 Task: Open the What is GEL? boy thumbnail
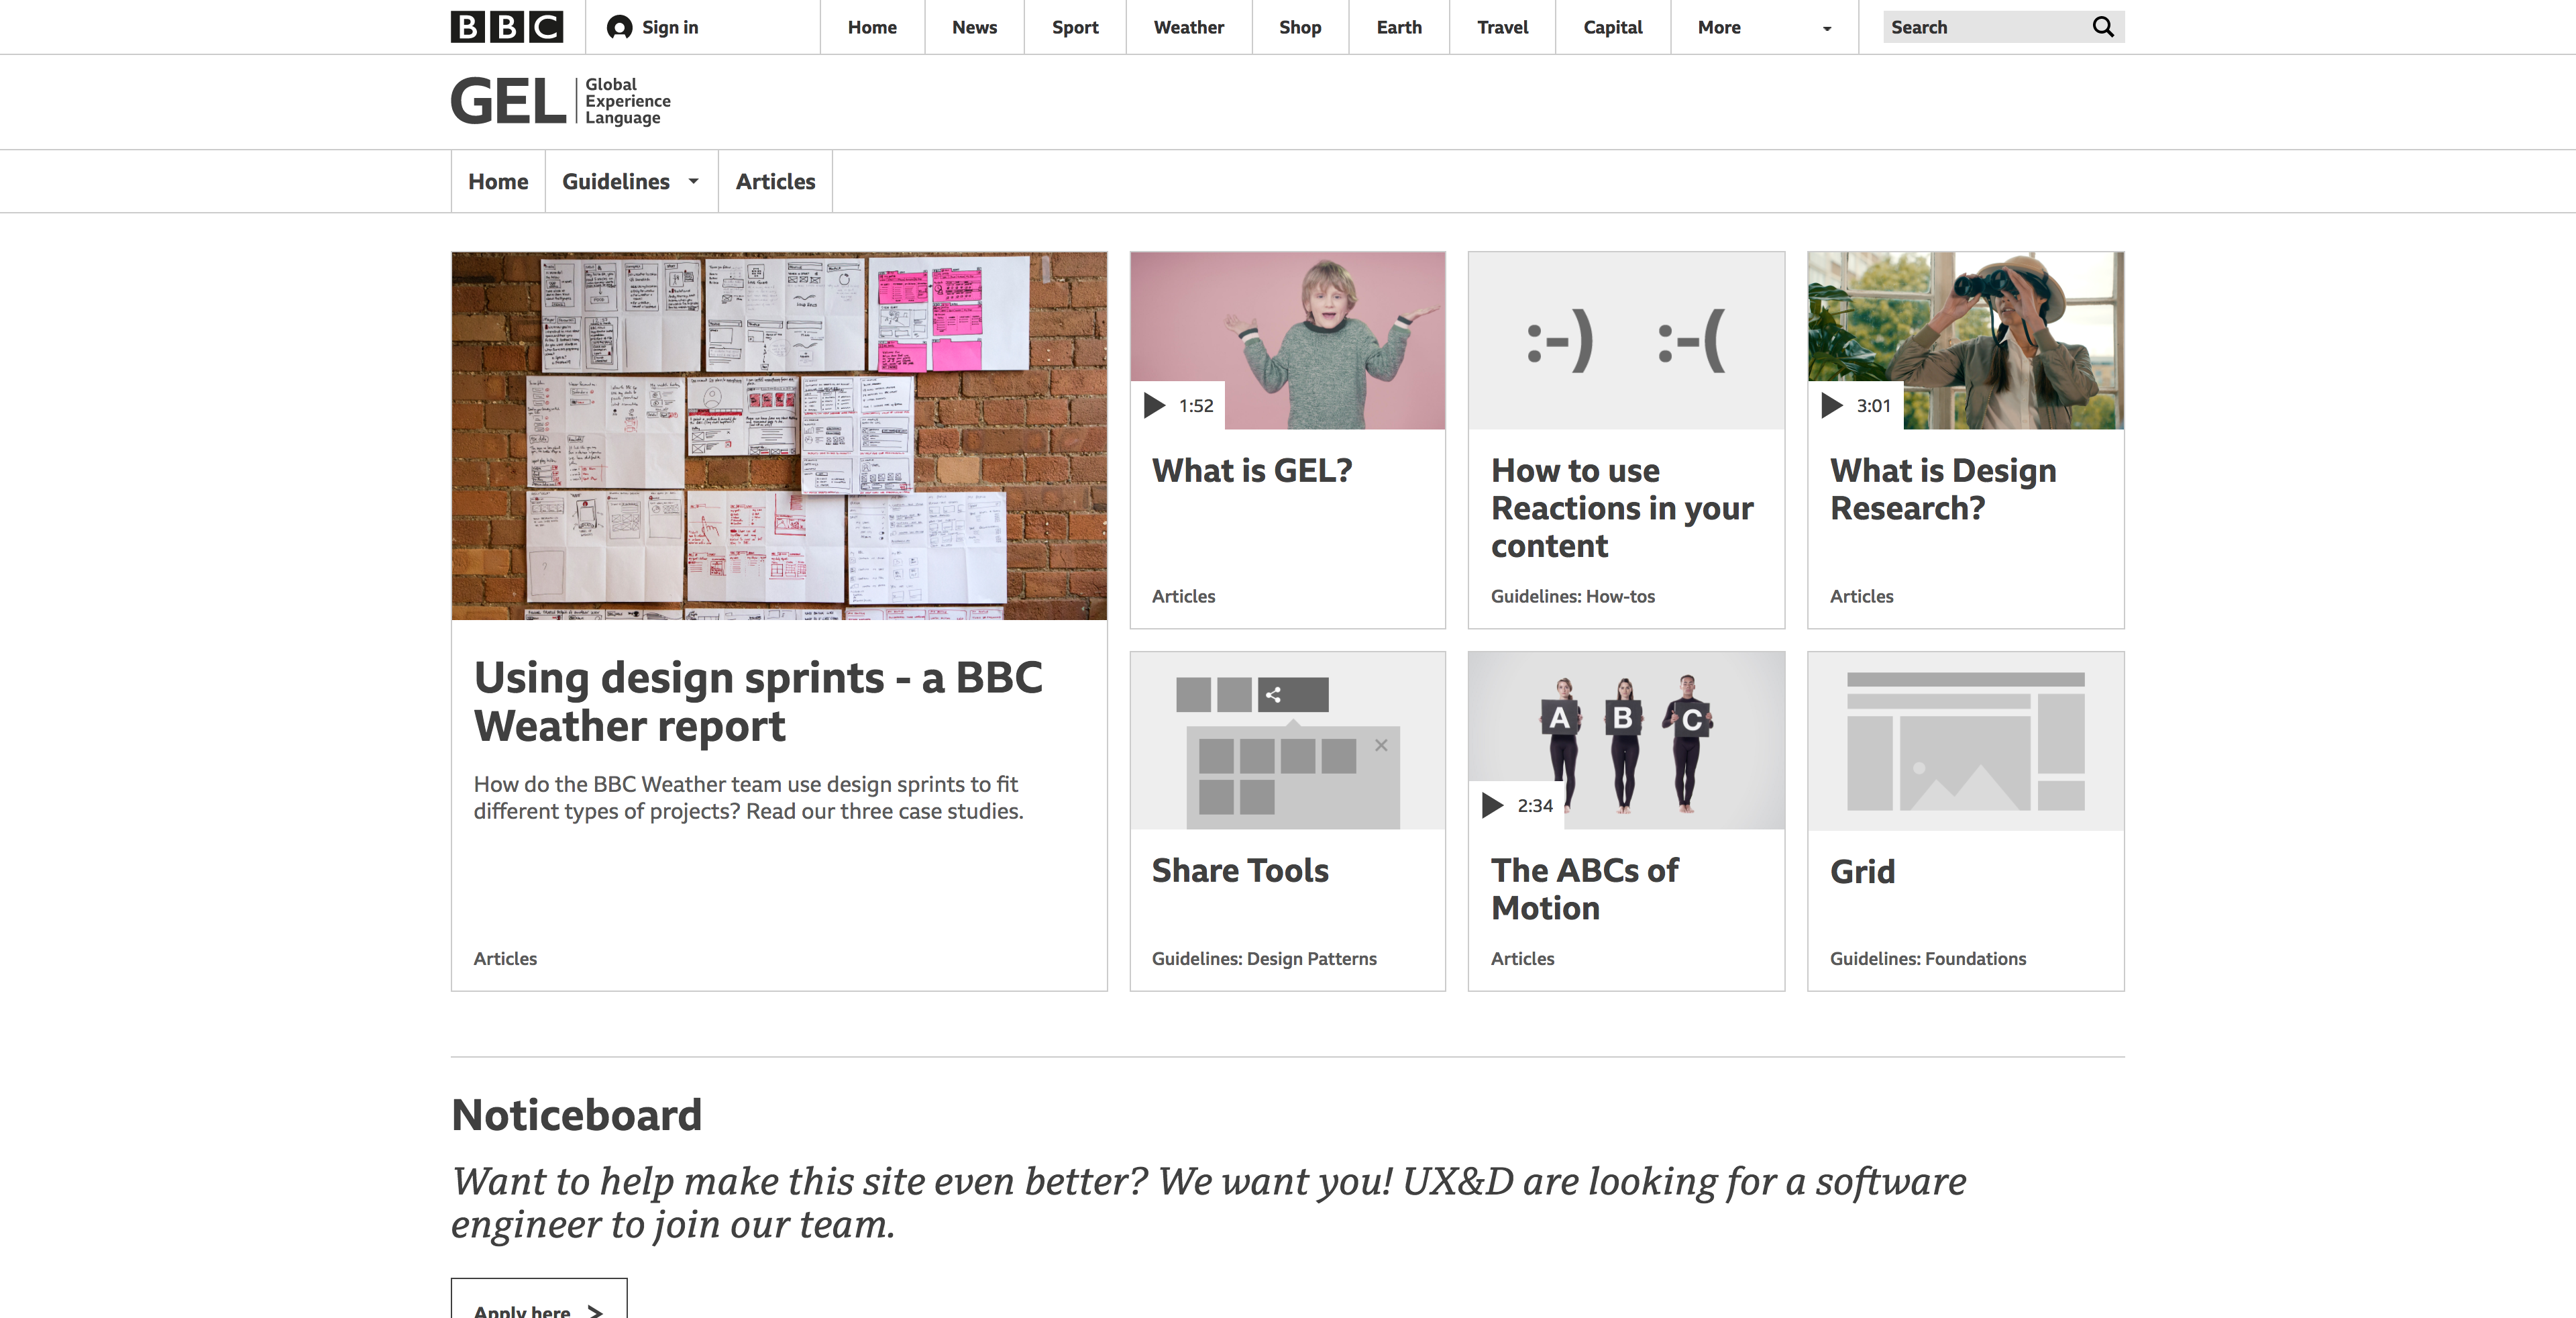(1288, 340)
